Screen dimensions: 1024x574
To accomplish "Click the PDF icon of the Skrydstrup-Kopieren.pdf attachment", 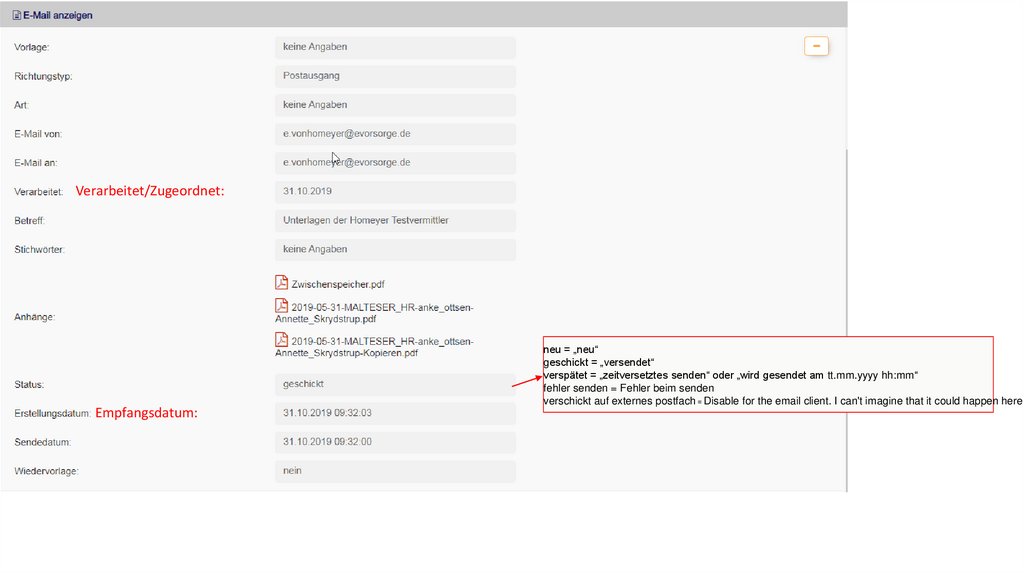I will (x=282, y=340).
